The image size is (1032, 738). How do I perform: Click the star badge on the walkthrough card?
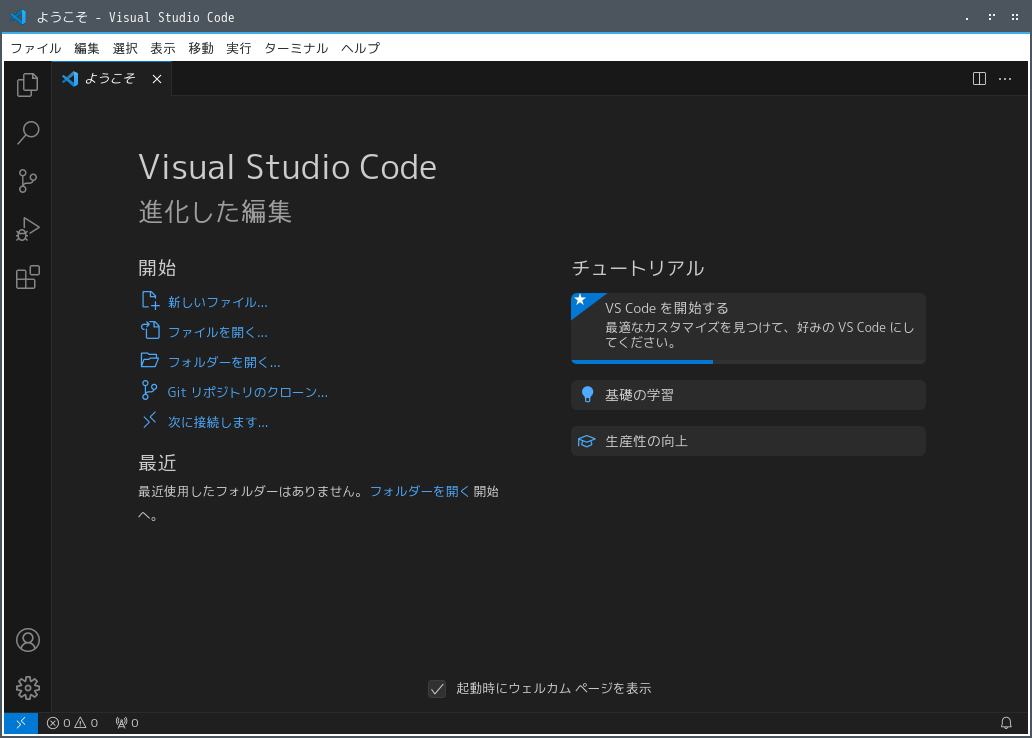click(x=580, y=300)
